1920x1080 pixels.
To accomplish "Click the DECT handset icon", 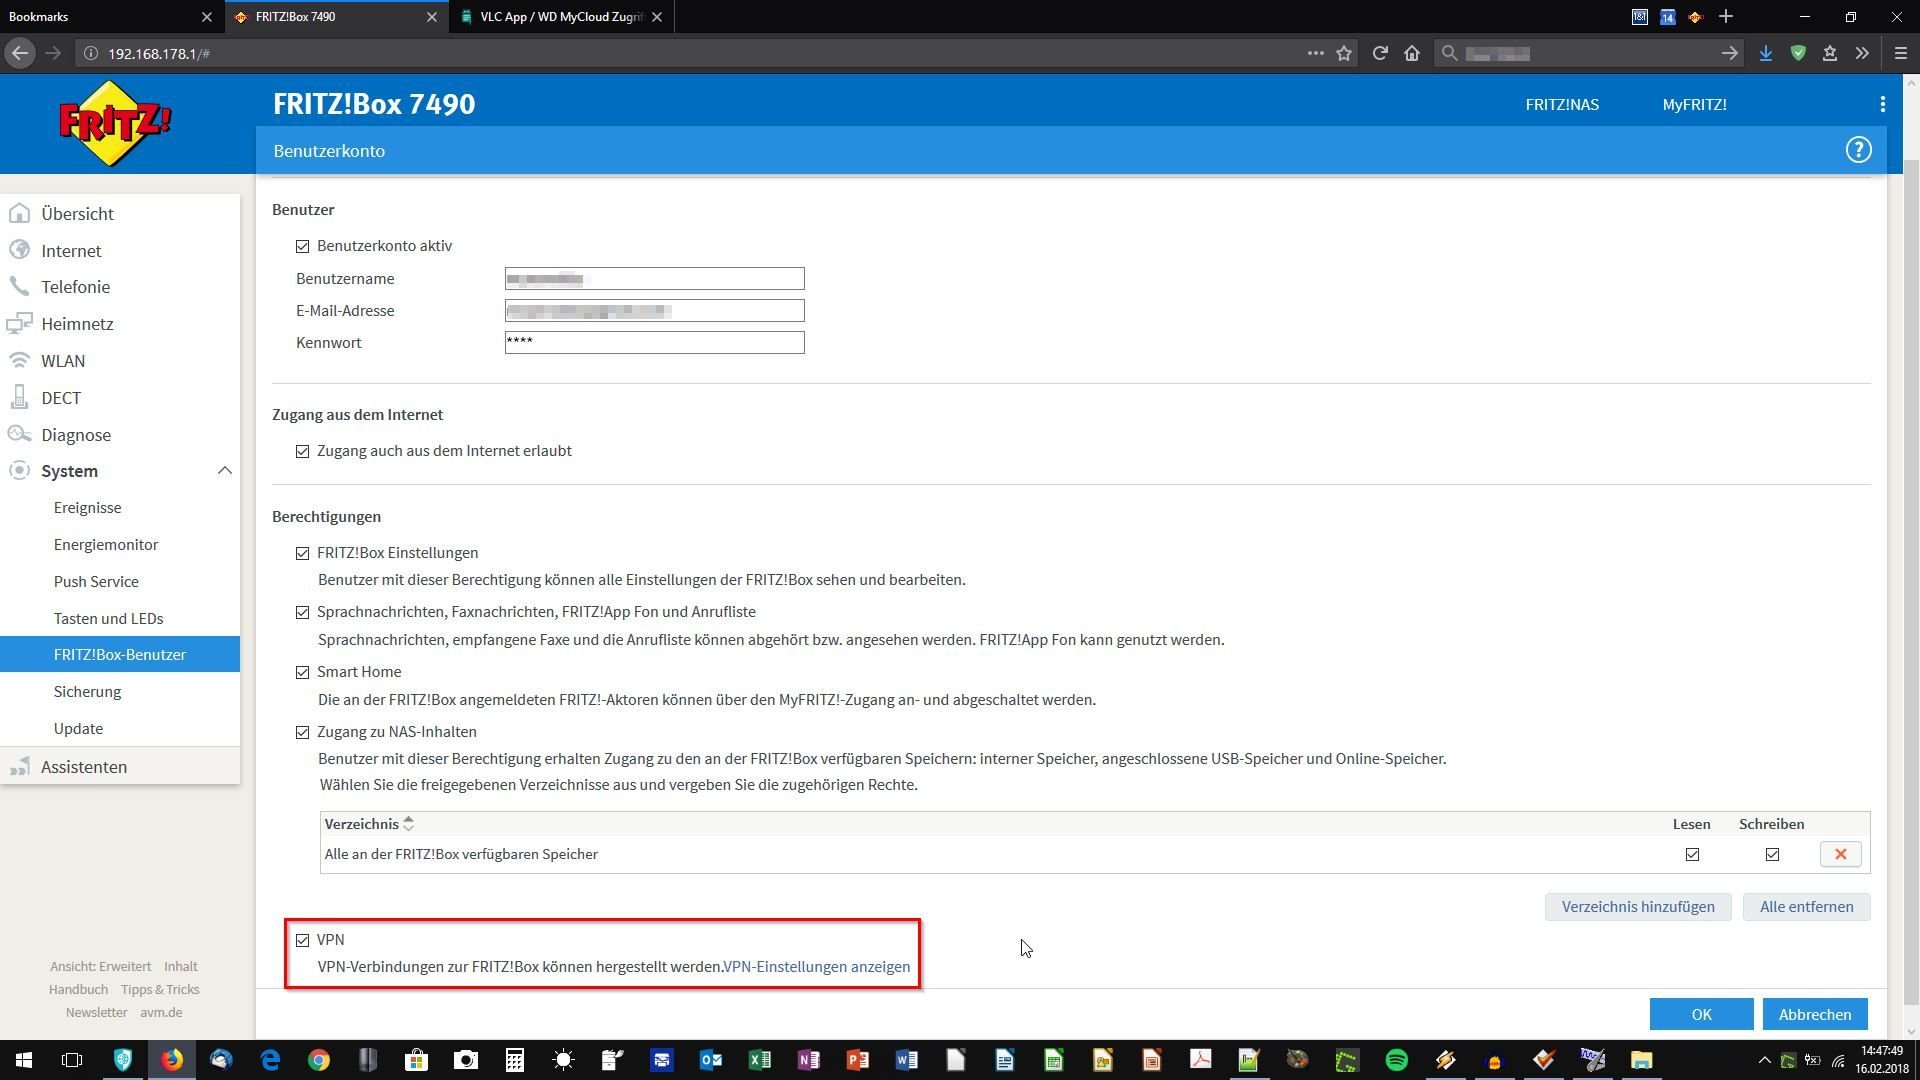I will pyautogui.click(x=19, y=398).
